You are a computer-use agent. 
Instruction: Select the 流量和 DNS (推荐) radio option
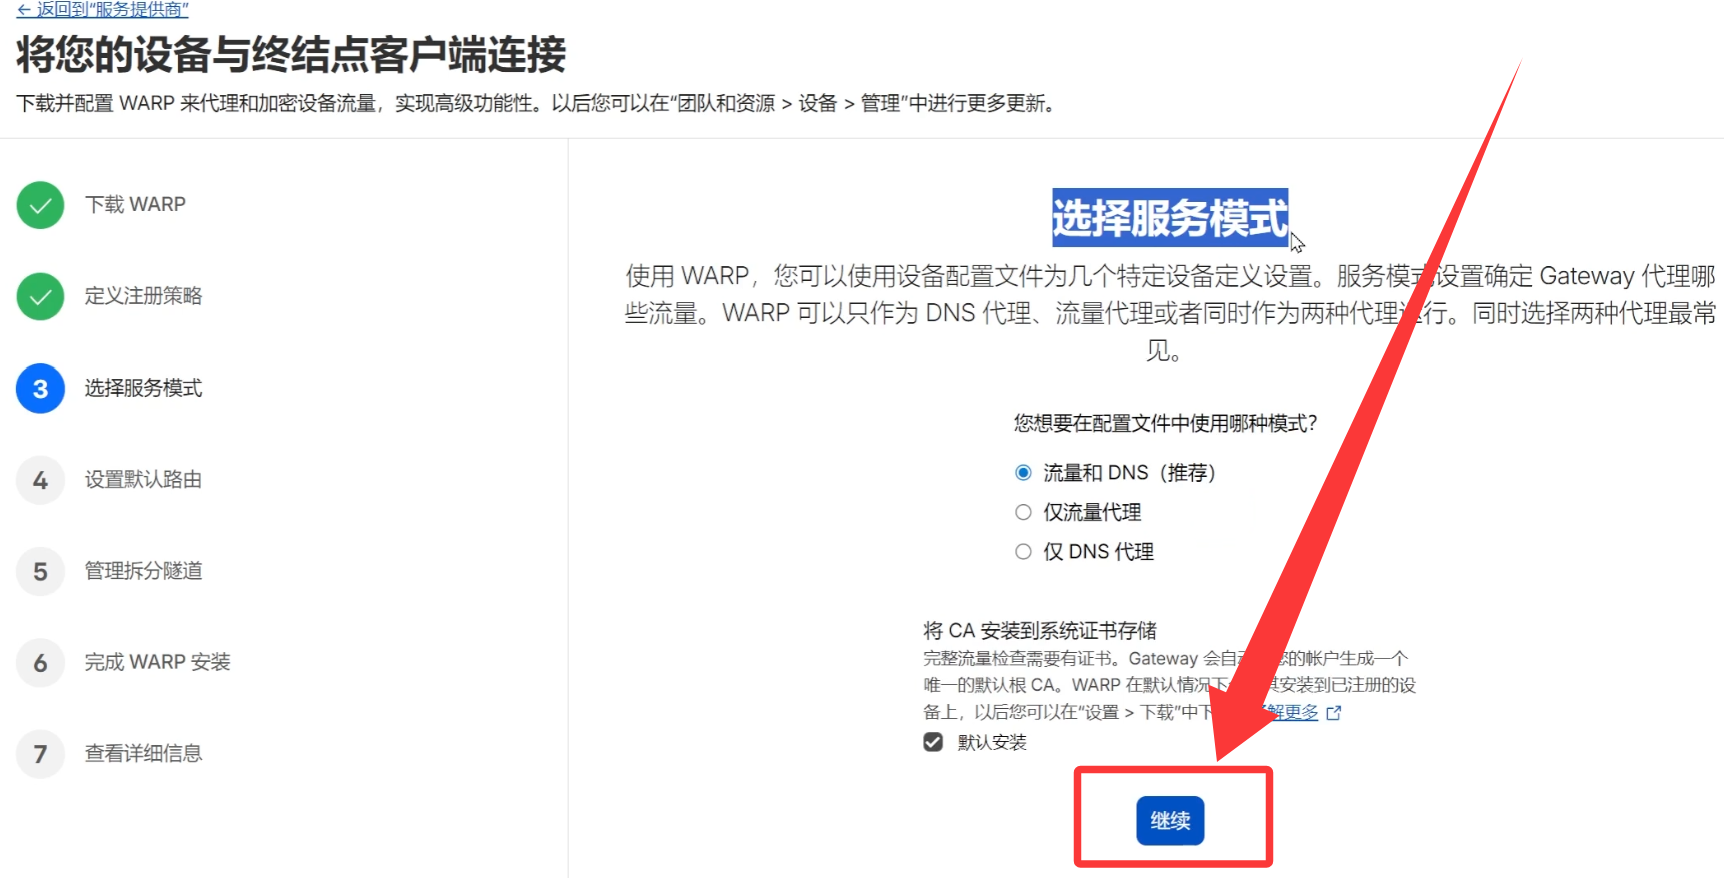tap(1023, 473)
